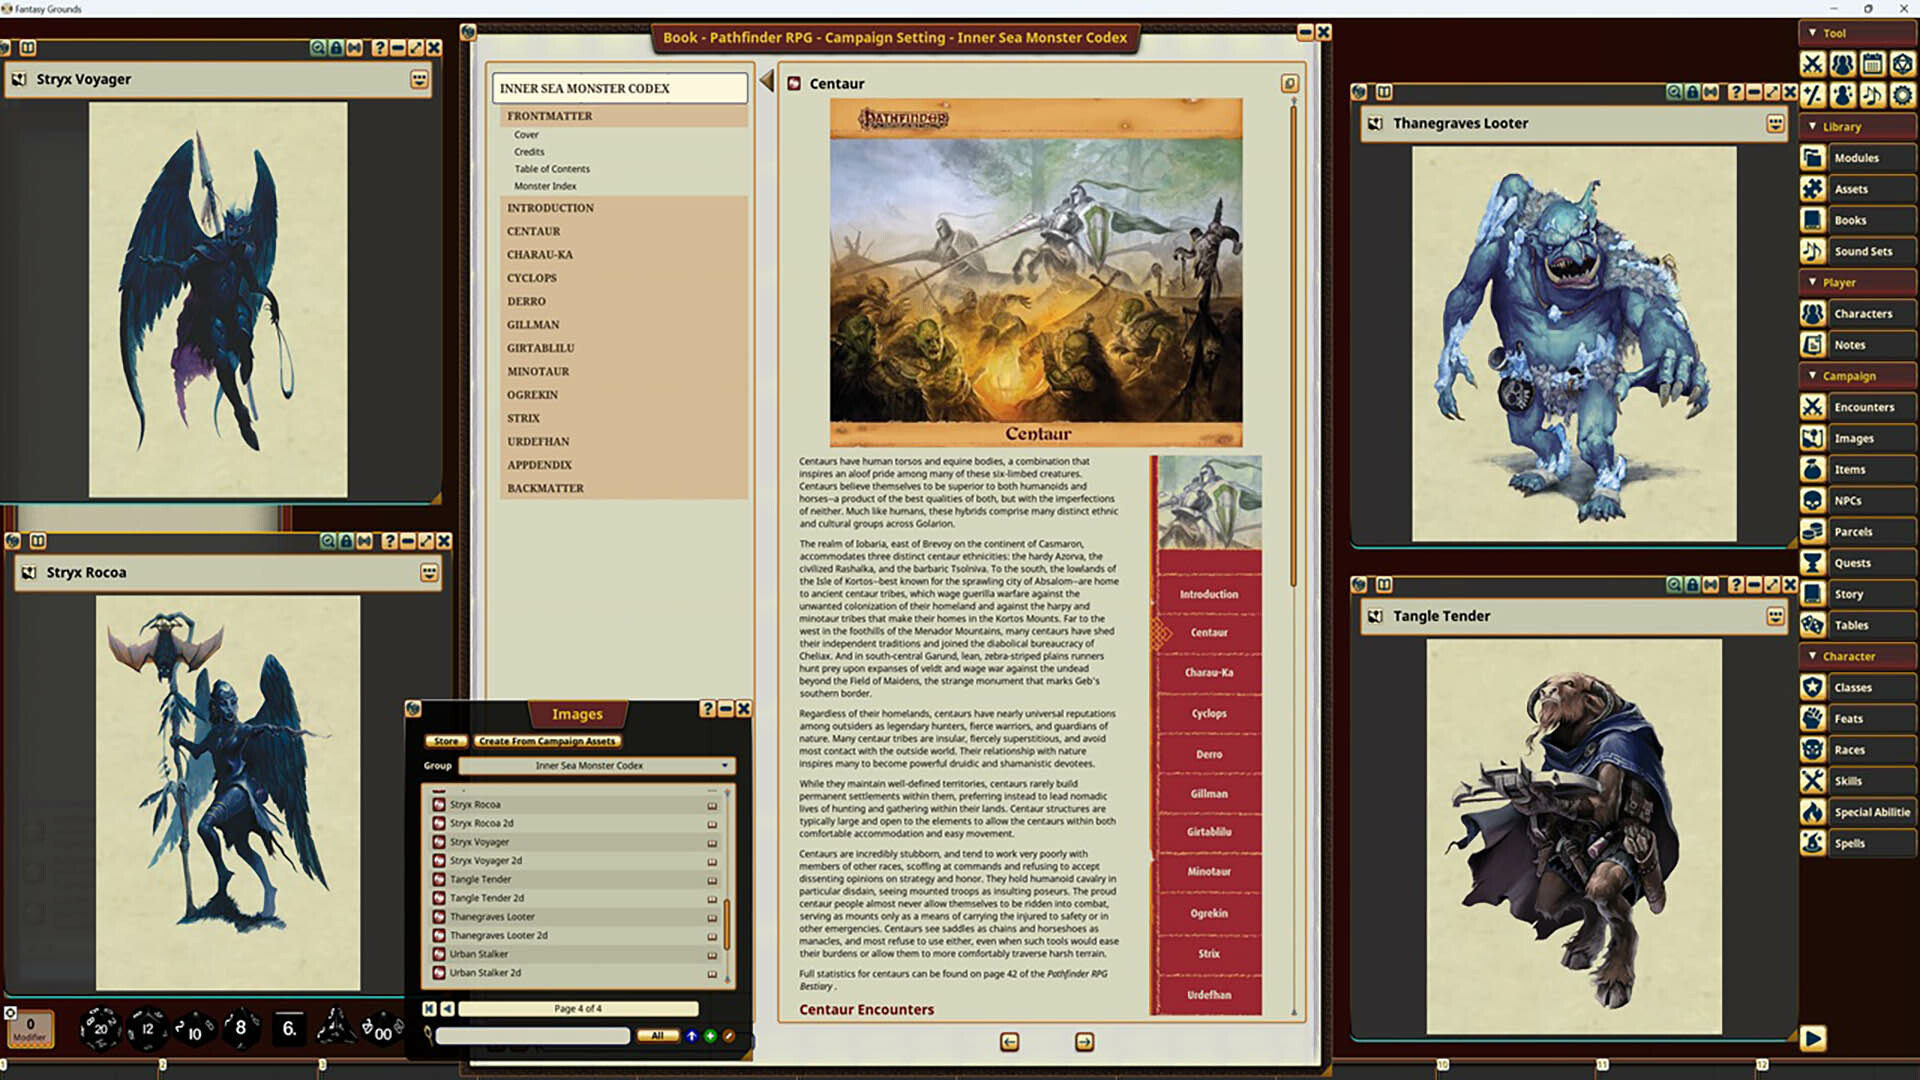Click the Store button in Images
Image resolution: width=1920 pixels, height=1080 pixels.
[446, 741]
